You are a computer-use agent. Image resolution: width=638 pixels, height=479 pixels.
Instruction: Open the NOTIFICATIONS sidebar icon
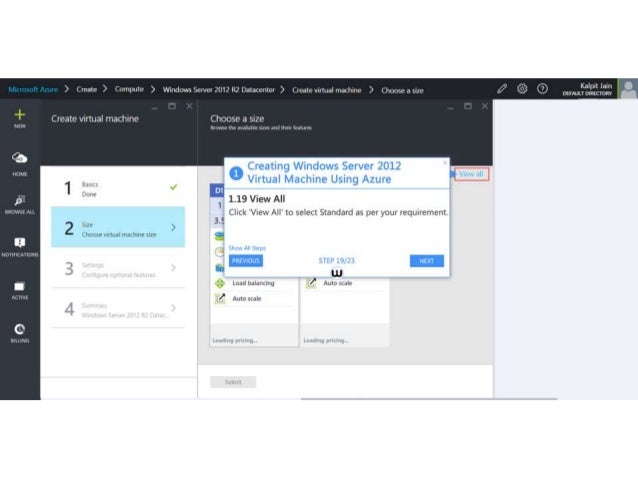click(x=20, y=243)
